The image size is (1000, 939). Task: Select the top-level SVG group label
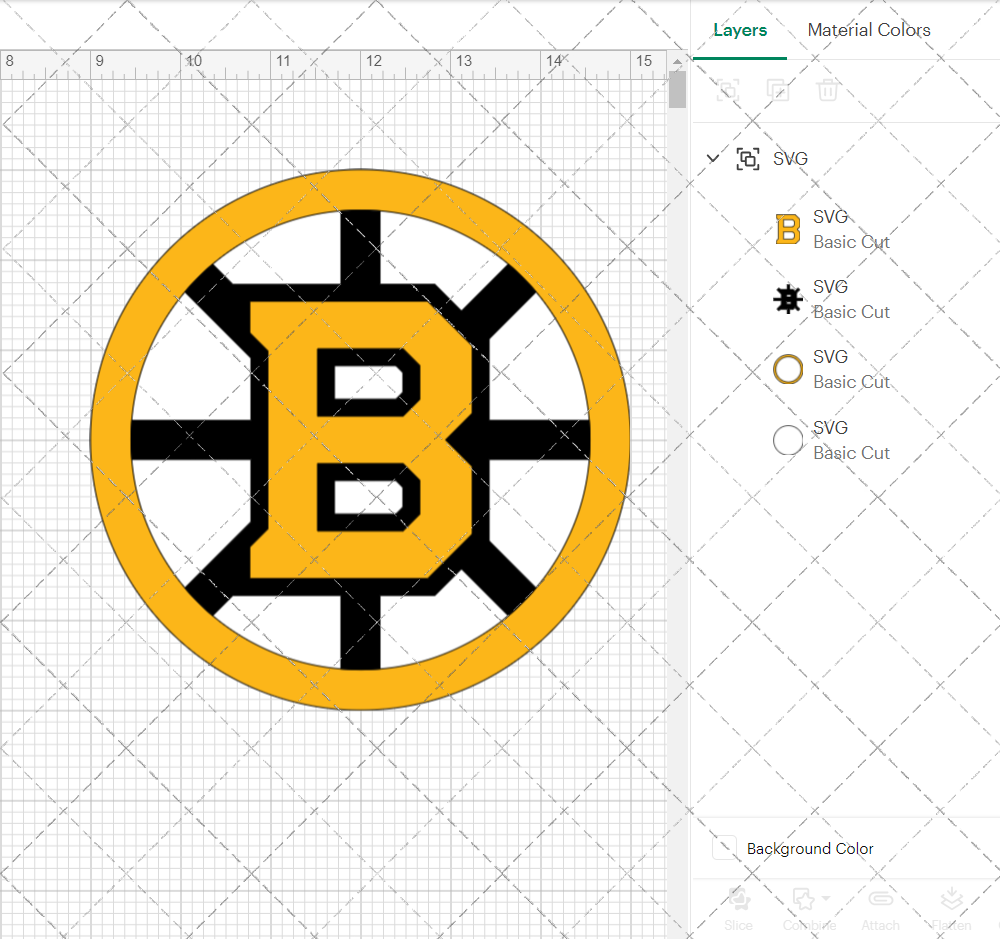click(790, 158)
